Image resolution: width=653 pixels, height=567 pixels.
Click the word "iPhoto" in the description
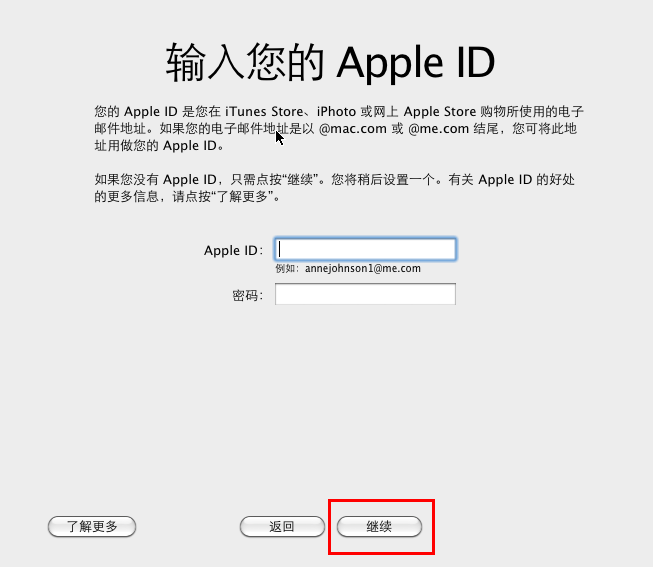point(336,112)
